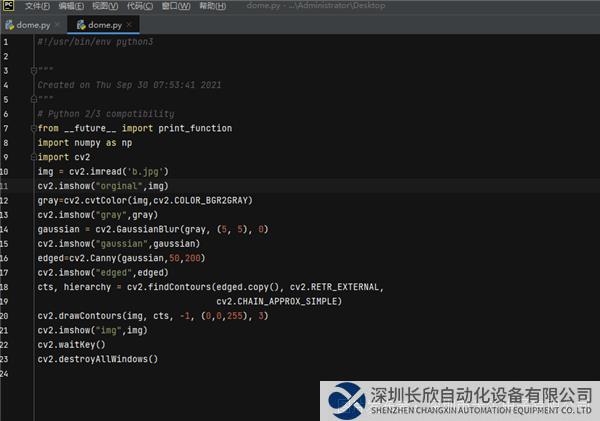The width and height of the screenshot is (600, 421).
Task: Open the 视图 (View) menu
Action: (x=105, y=6)
